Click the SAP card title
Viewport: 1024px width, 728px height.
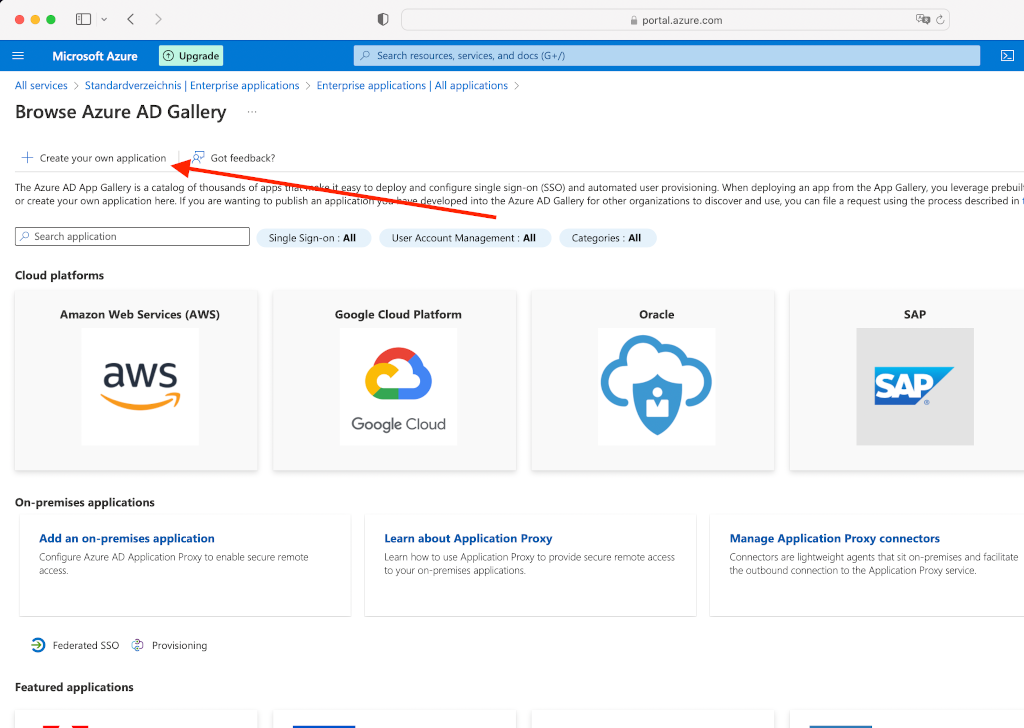pyautogui.click(x=915, y=314)
